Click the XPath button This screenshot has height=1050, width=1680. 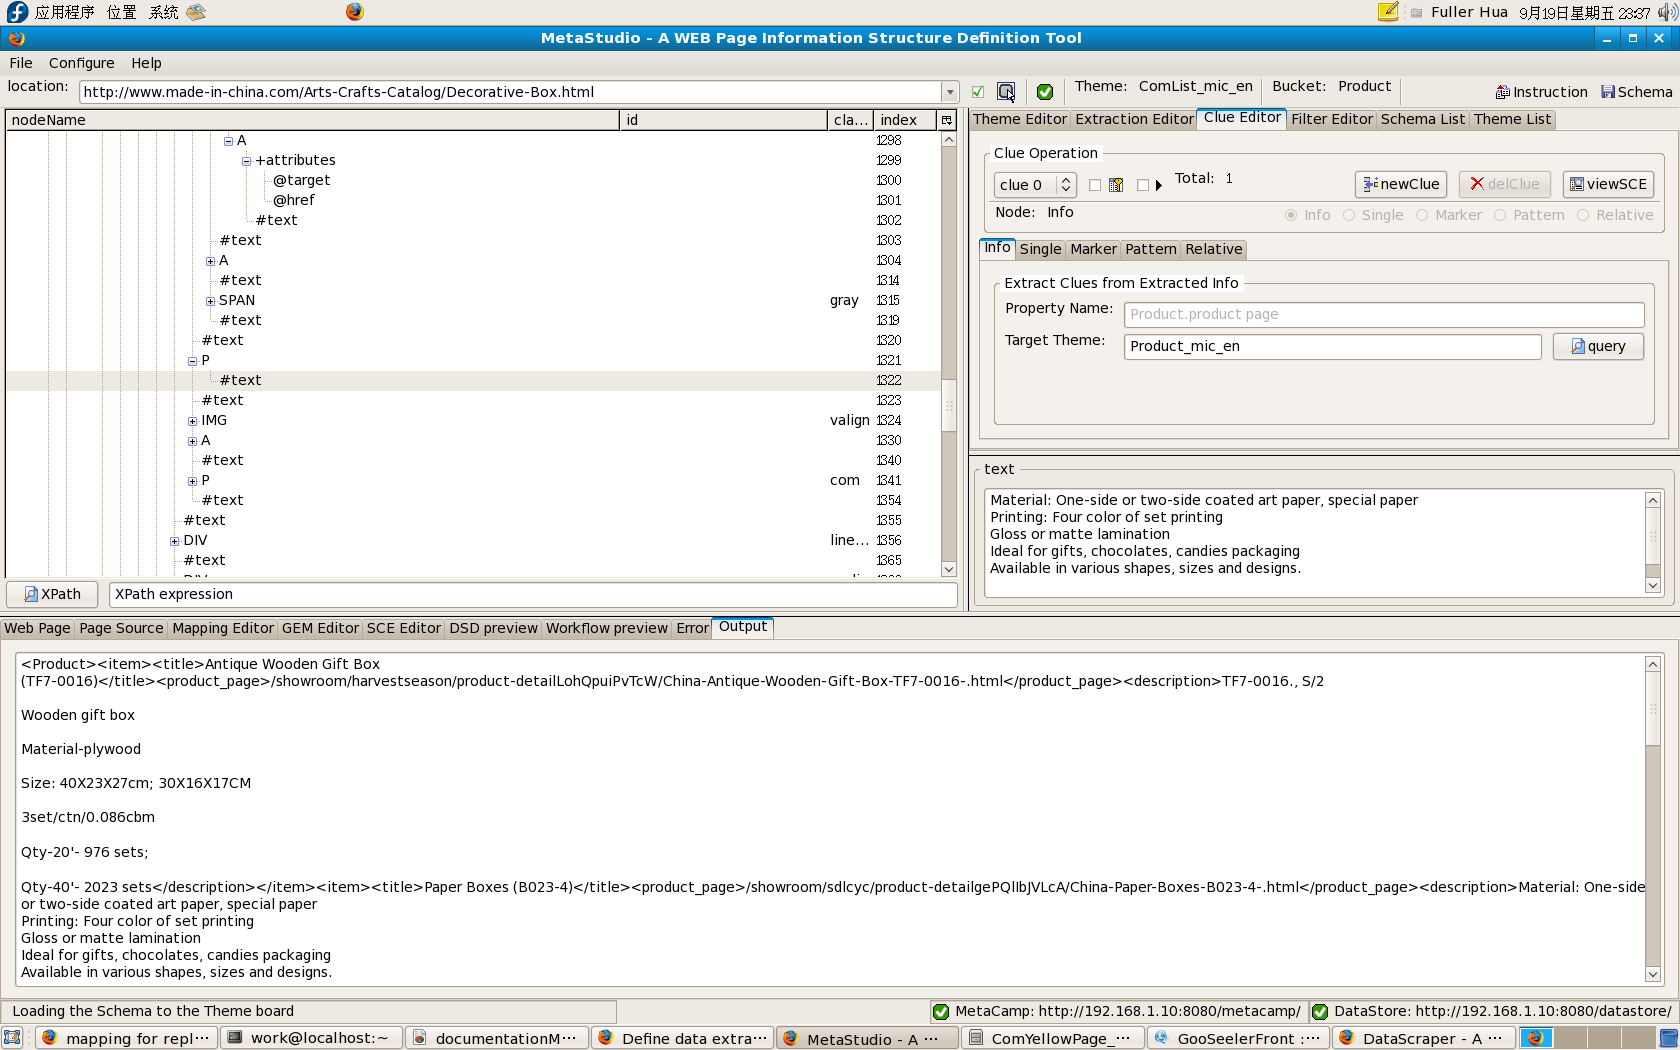click(53, 594)
